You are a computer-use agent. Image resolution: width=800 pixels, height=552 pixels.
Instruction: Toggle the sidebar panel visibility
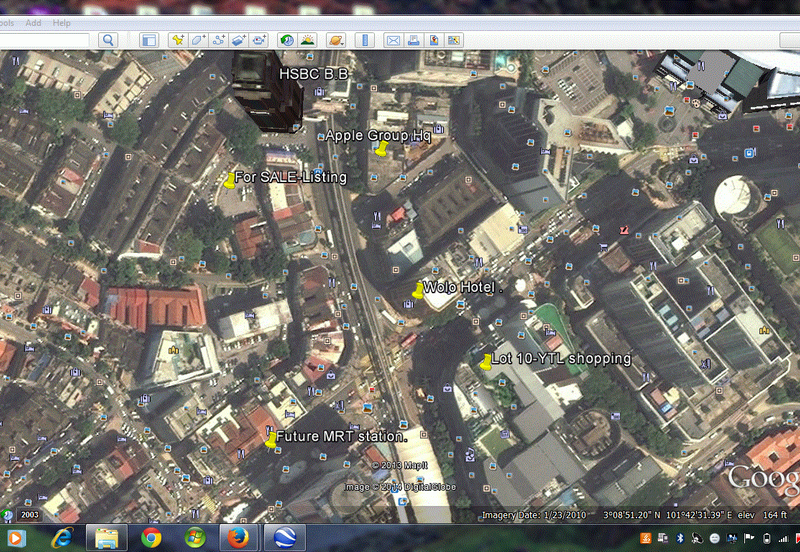[x=149, y=40]
